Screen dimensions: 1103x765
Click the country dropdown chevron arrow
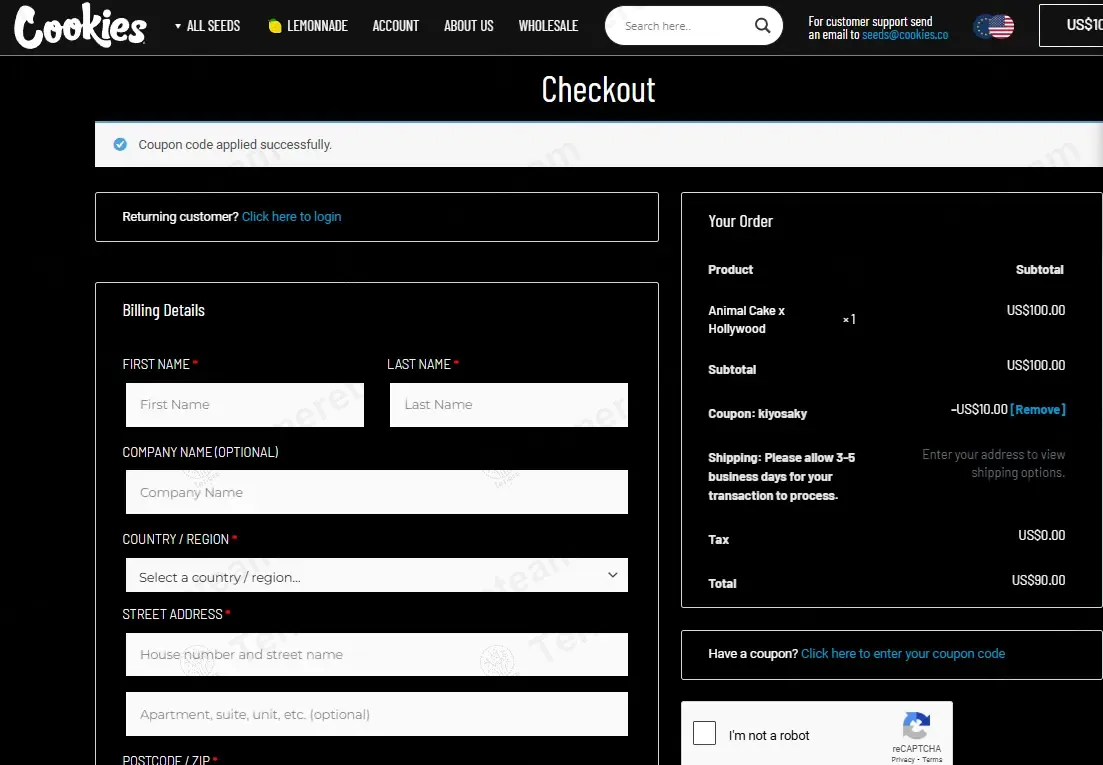coord(613,575)
